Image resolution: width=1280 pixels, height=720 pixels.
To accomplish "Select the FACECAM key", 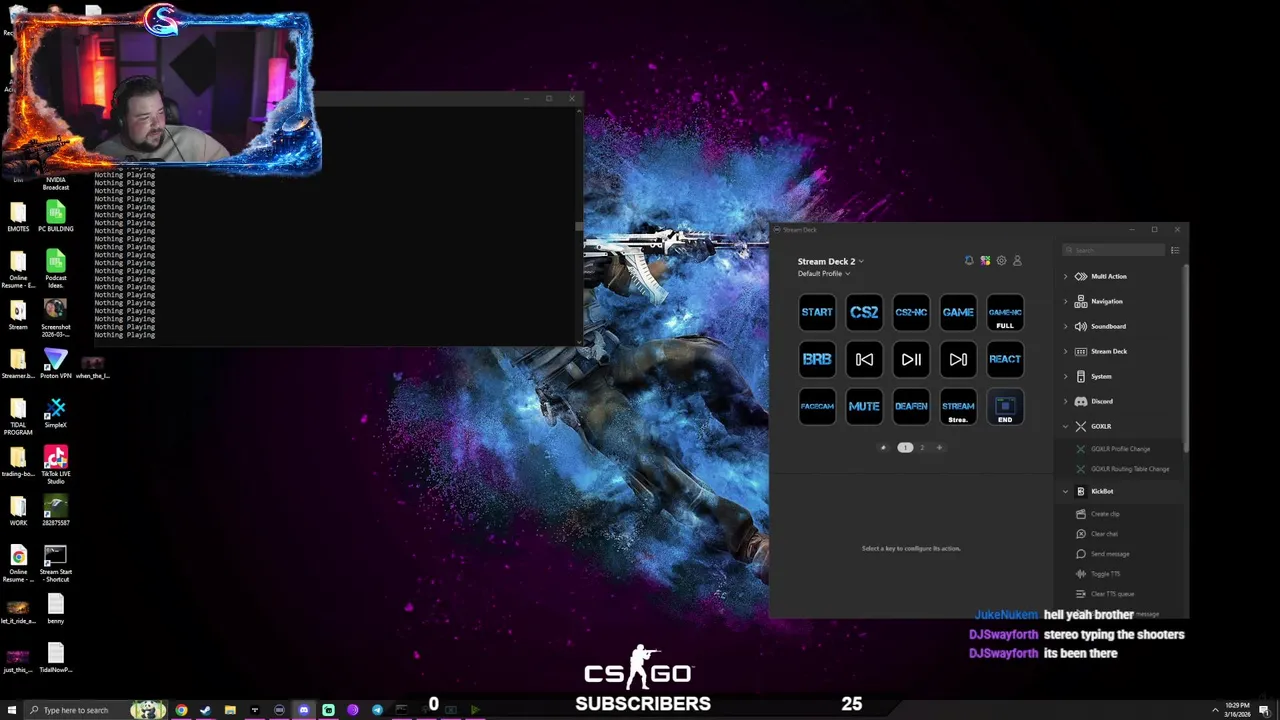I will (x=817, y=406).
